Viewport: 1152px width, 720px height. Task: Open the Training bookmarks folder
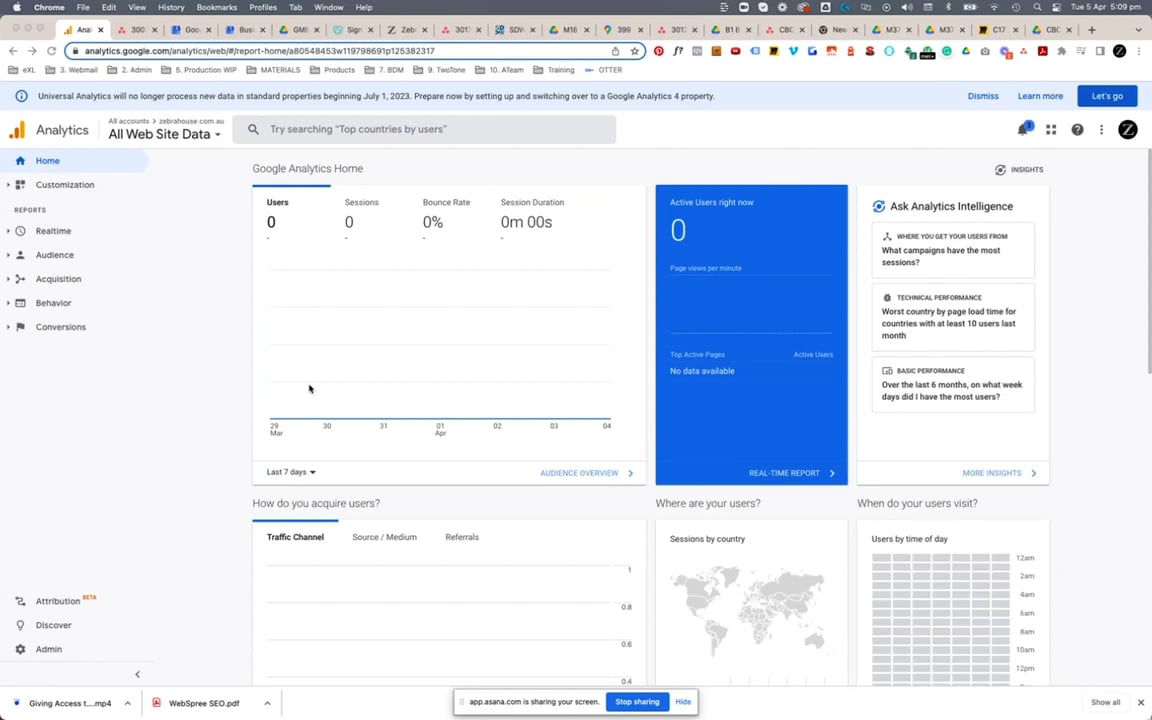pyautogui.click(x=554, y=70)
